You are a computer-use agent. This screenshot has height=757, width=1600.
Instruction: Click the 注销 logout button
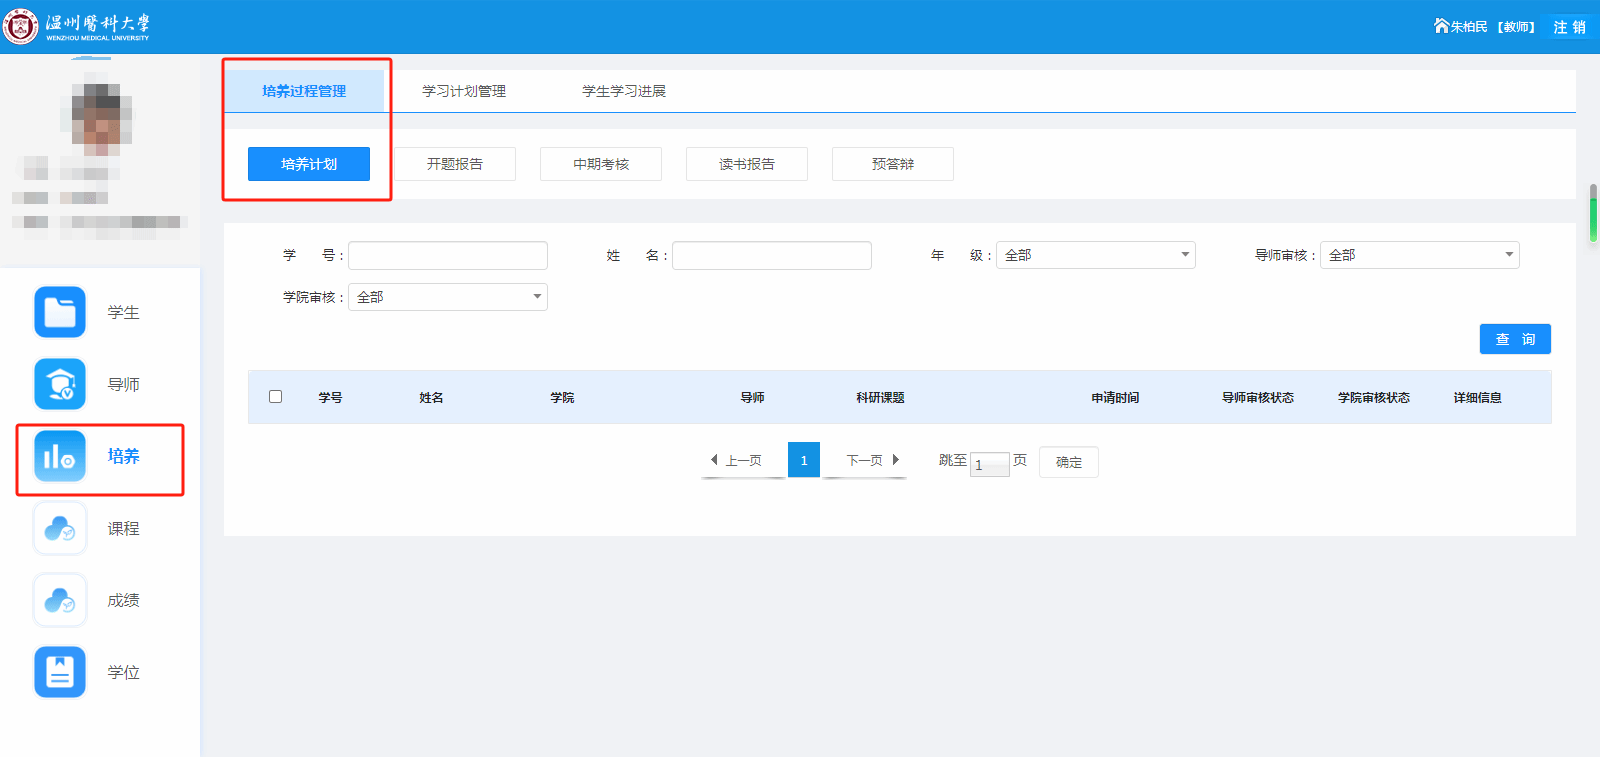(1569, 27)
